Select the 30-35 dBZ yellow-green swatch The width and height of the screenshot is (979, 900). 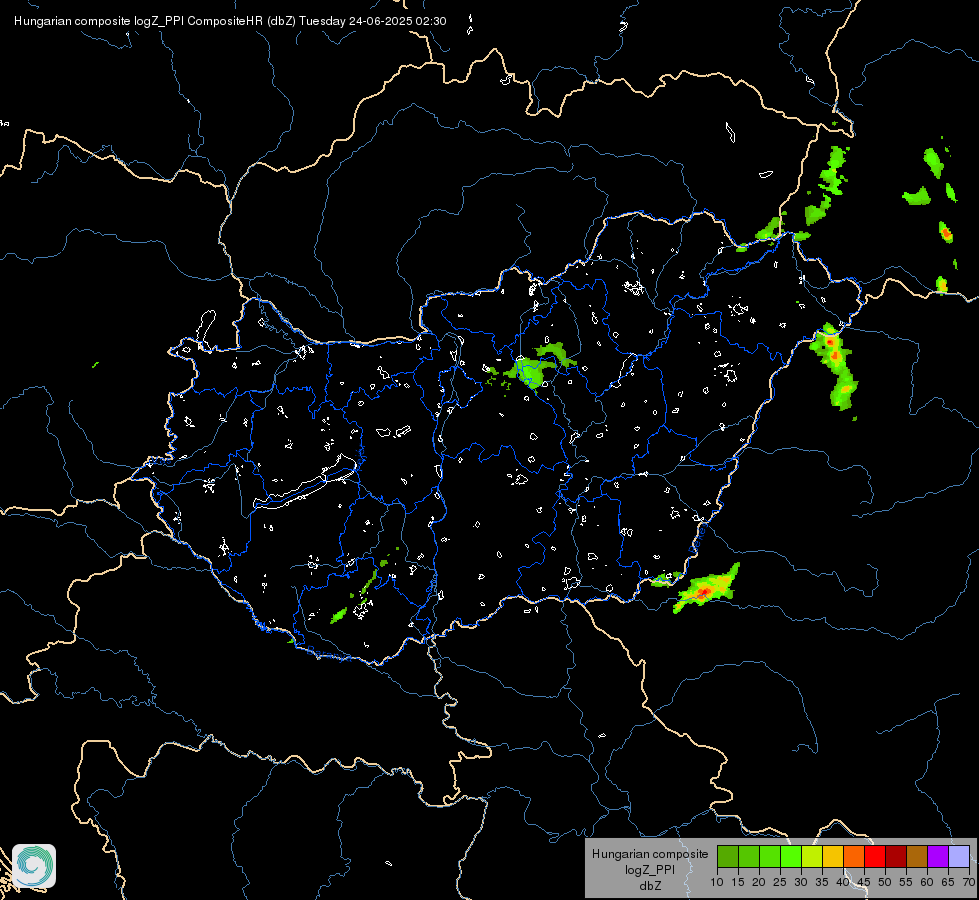coord(812,856)
